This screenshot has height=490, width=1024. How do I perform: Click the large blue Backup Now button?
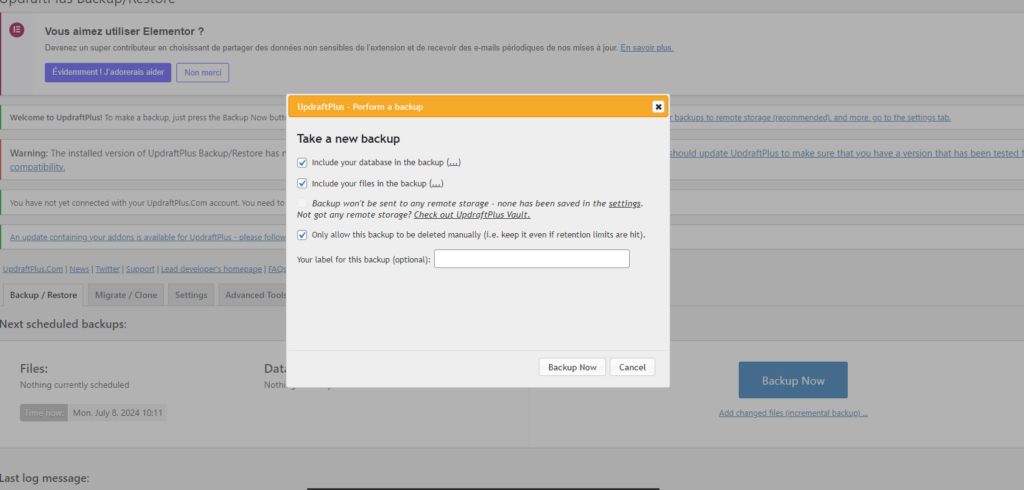pos(793,381)
